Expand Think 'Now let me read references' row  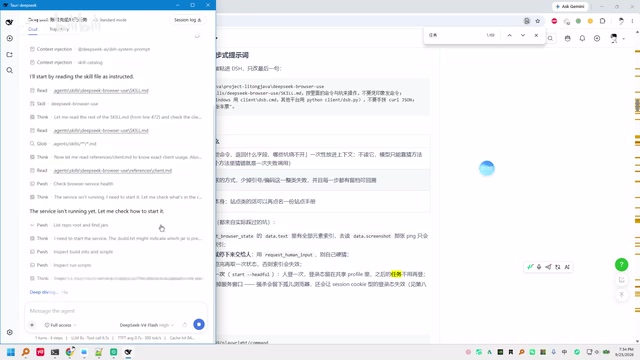116,157
